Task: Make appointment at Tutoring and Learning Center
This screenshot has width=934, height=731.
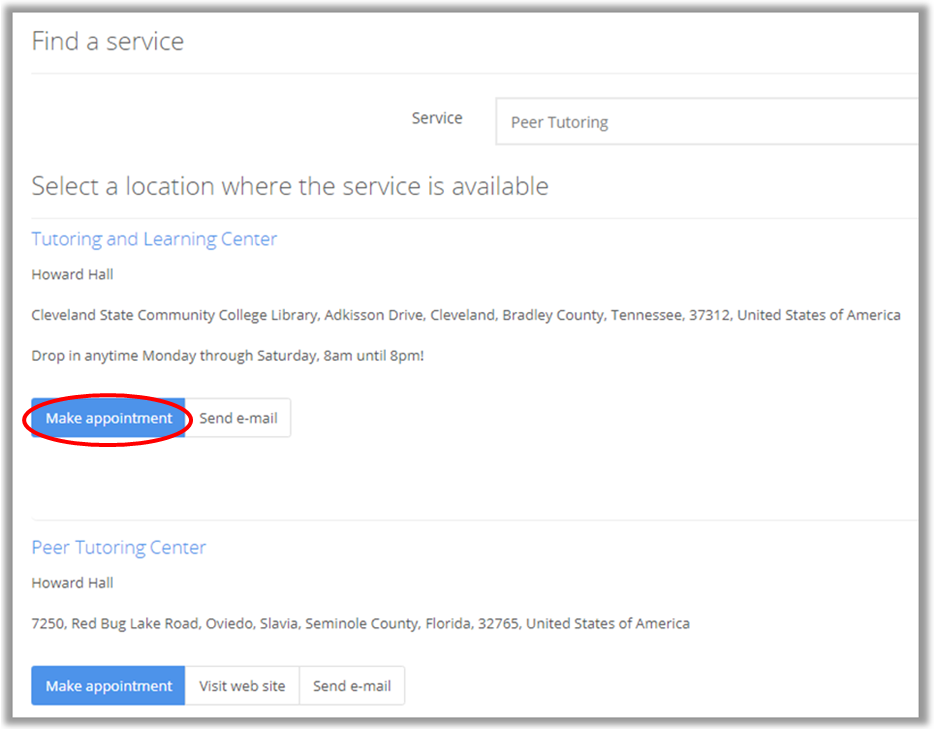Action: click(108, 418)
